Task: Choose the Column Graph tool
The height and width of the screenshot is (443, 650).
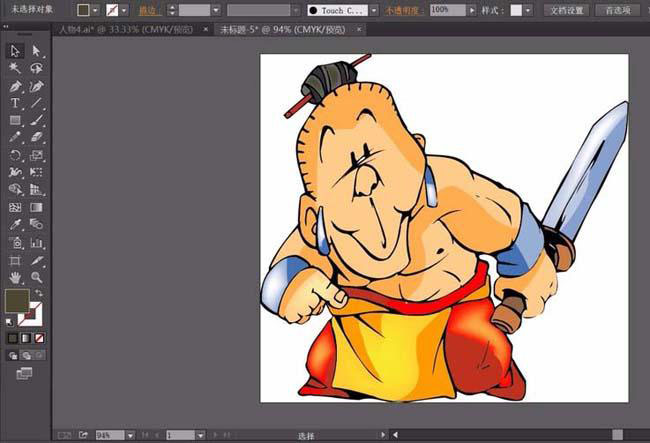Action: 36,242
